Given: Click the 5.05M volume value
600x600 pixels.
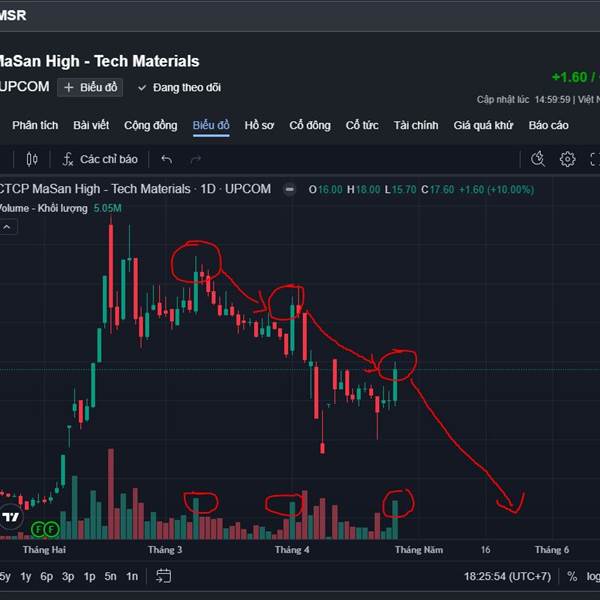Looking at the screenshot, I should [x=108, y=208].
